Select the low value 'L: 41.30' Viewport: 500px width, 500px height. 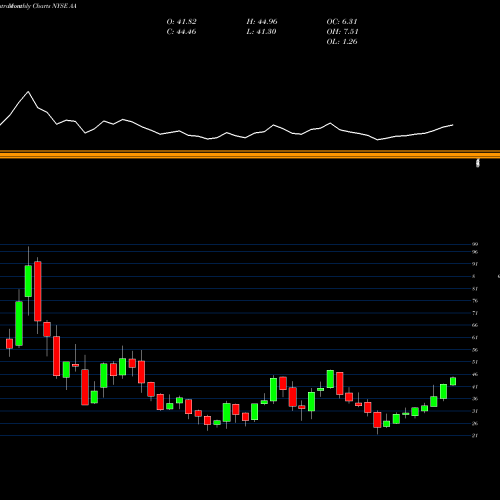[x=261, y=32]
